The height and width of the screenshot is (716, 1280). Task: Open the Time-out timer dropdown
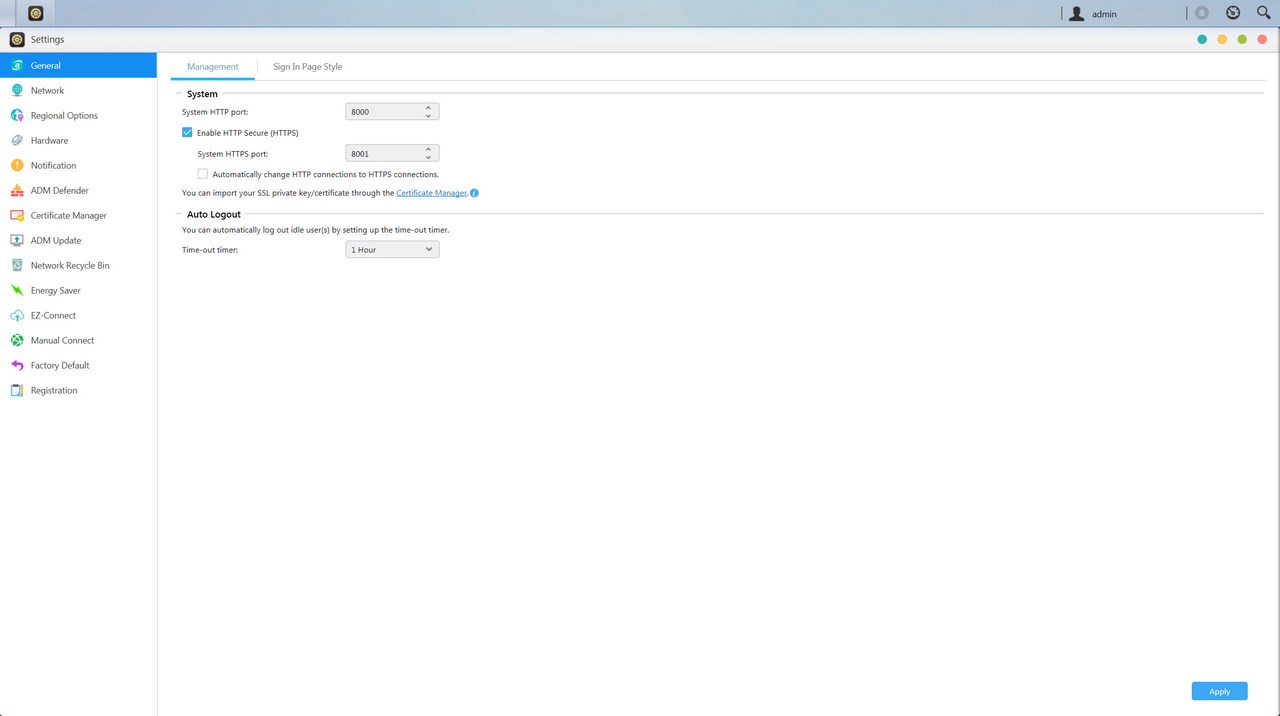point(392,249)
